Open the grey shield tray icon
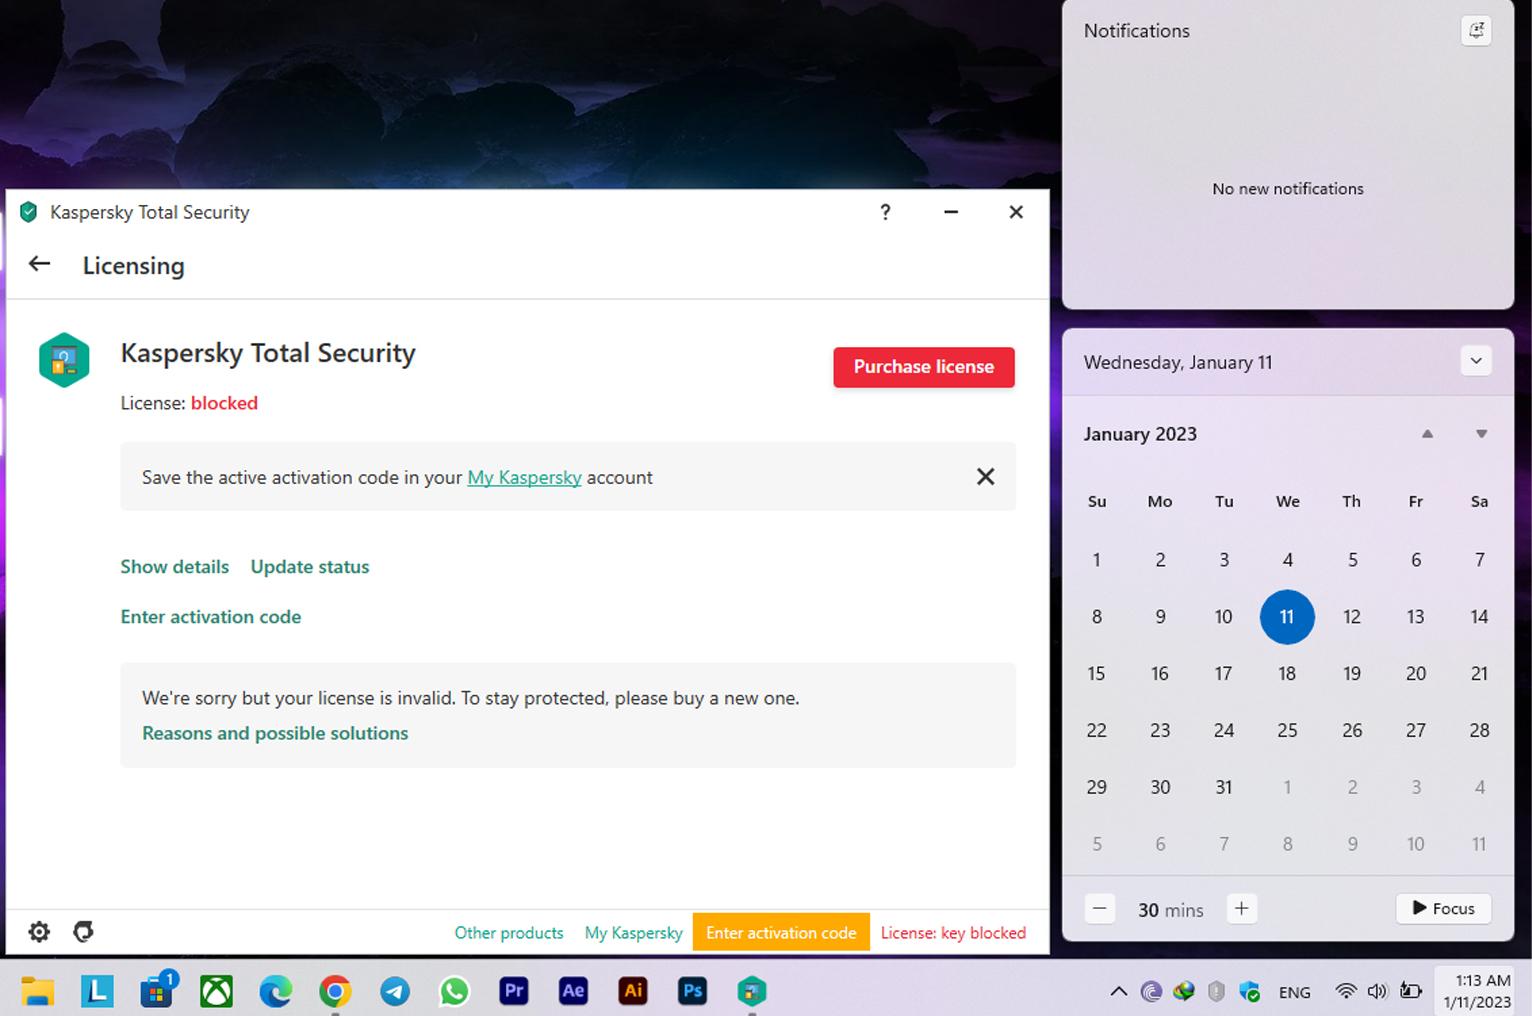The image size is (1532, 1016). 1216,992
